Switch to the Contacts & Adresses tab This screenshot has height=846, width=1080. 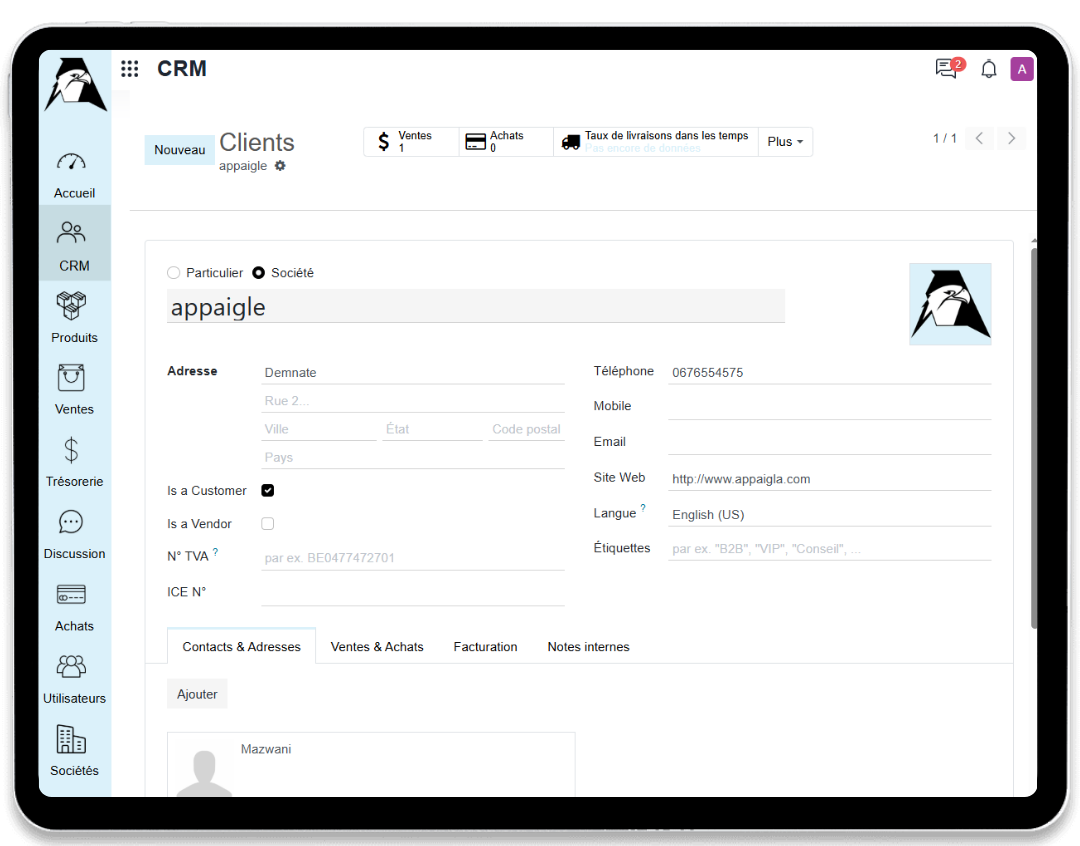pyautogui.click(x=241, y=647)
